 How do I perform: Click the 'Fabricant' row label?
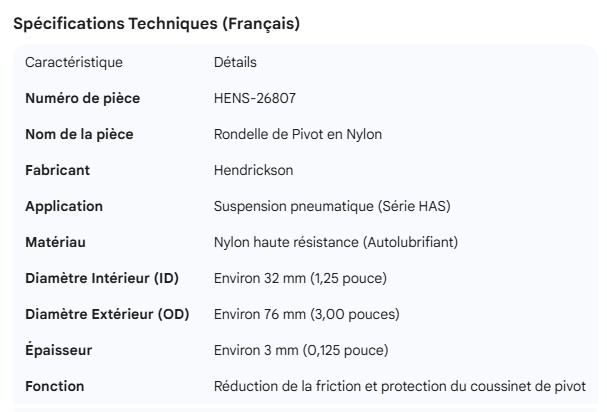(57, 170)
